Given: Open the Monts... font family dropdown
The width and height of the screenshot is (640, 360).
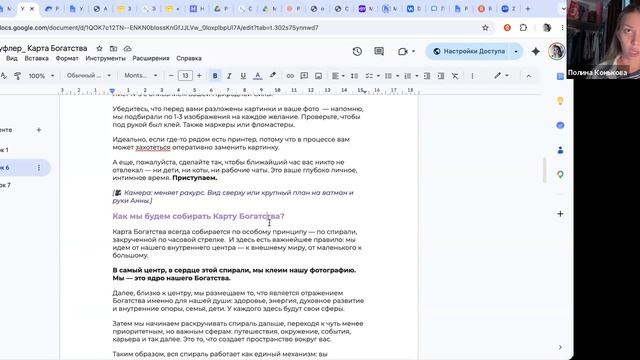Looking at the screenshot, I should [140, 76].
